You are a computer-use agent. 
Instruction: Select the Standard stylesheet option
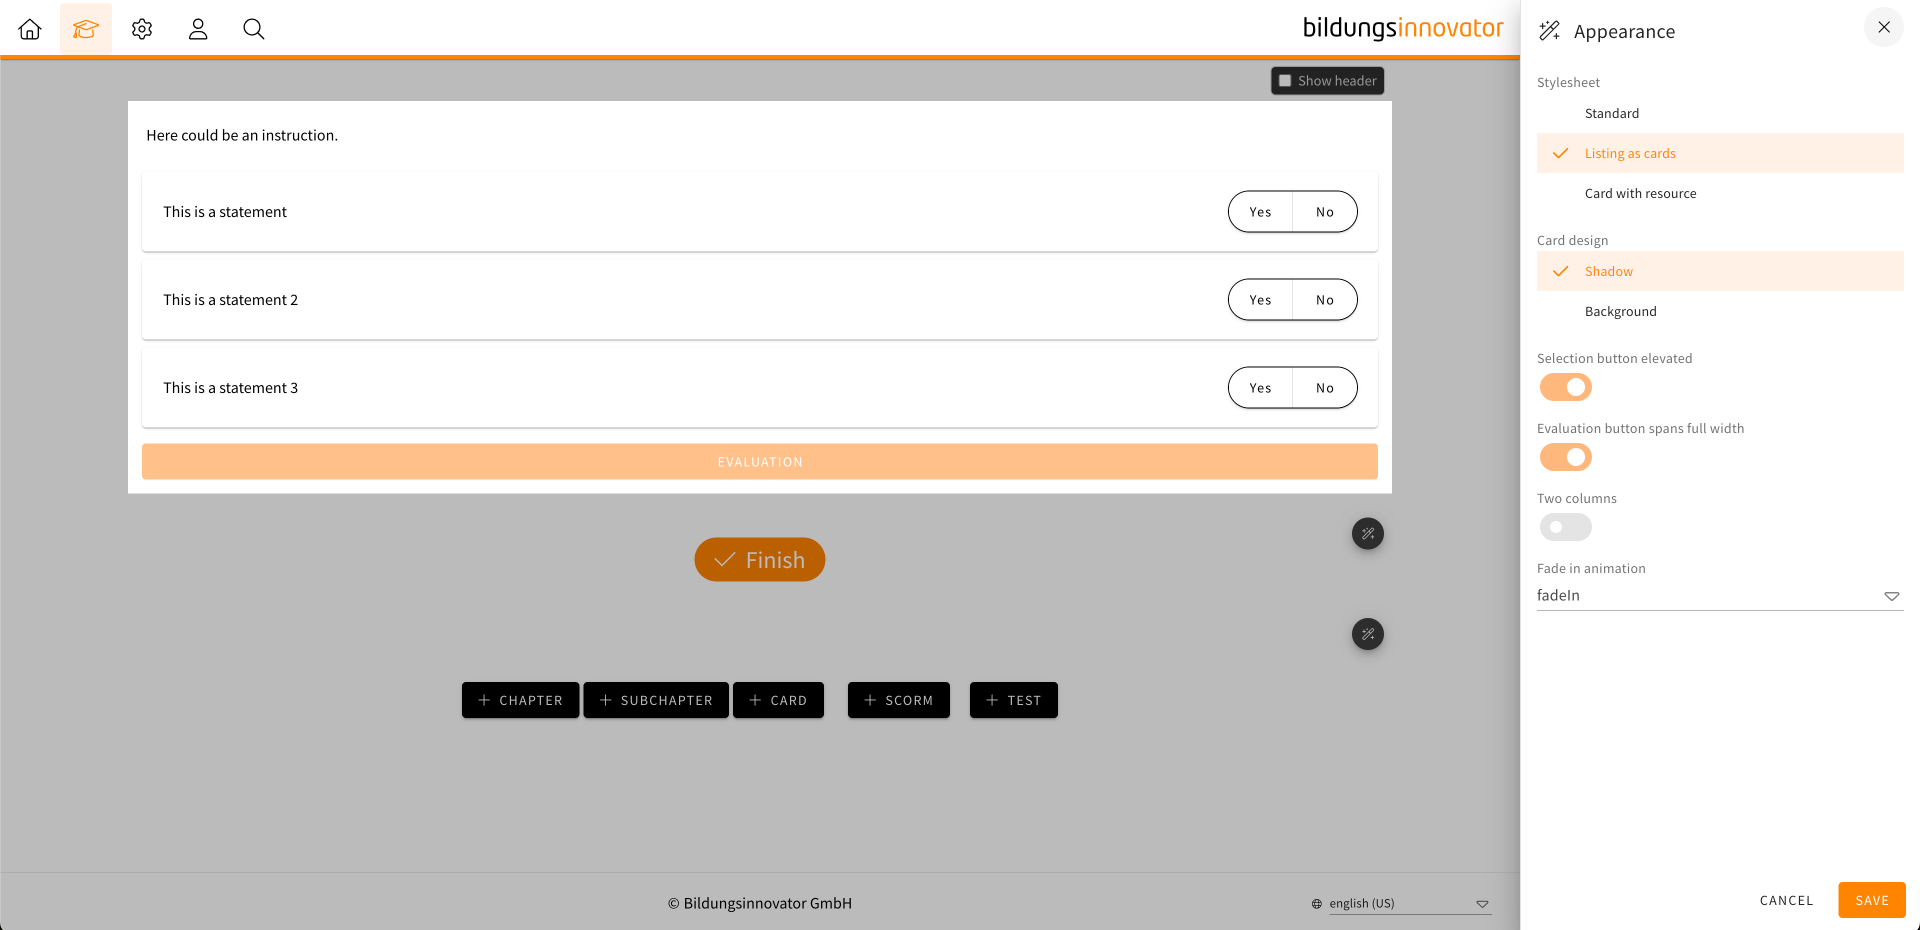pyautogui.click(x=1611, y=114)
